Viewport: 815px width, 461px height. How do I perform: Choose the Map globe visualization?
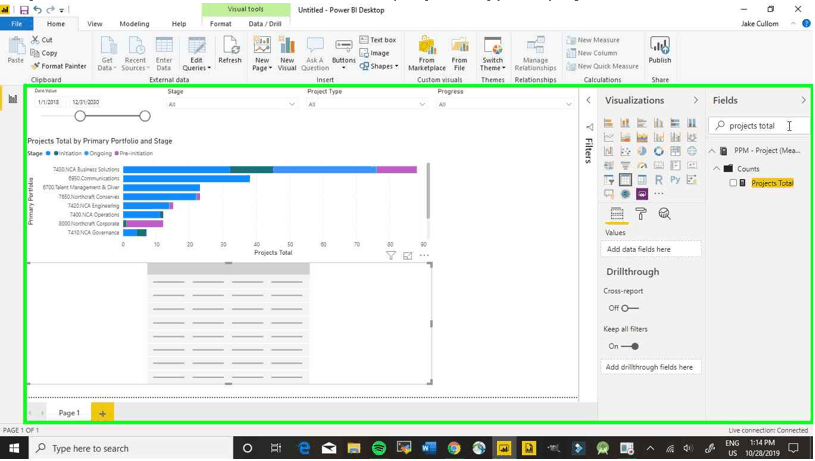(x=692, y=151)
